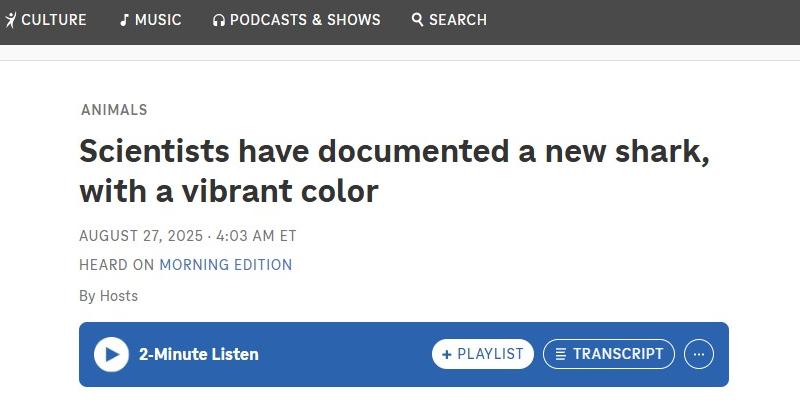The width and height of the screenshot is (800, 400).
Task: Go to the Music section
Action: (158, 20)
